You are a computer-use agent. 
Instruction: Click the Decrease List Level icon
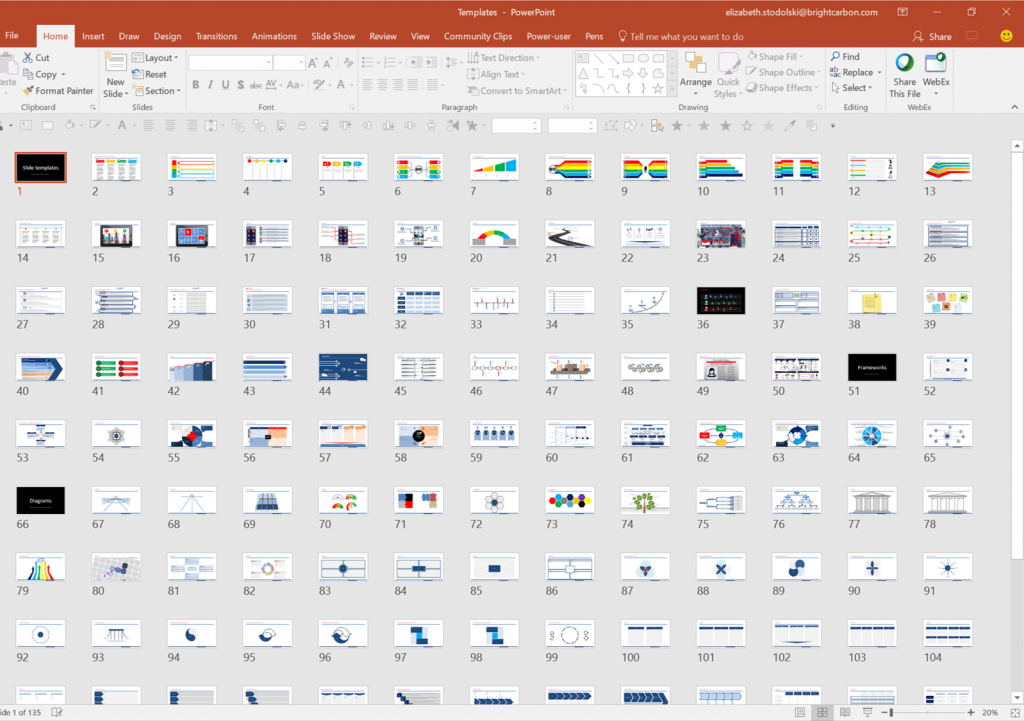click(x=416, y=63)
